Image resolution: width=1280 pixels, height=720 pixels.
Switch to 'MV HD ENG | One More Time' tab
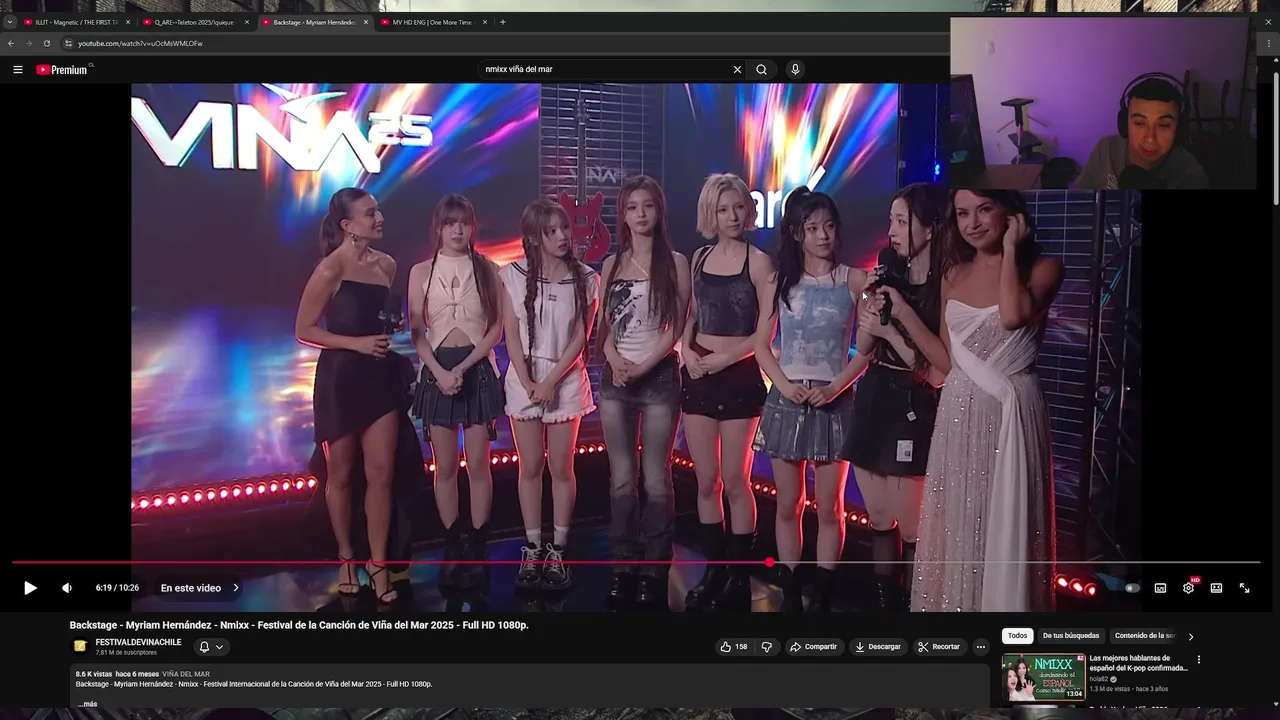(x=432, y=22)
